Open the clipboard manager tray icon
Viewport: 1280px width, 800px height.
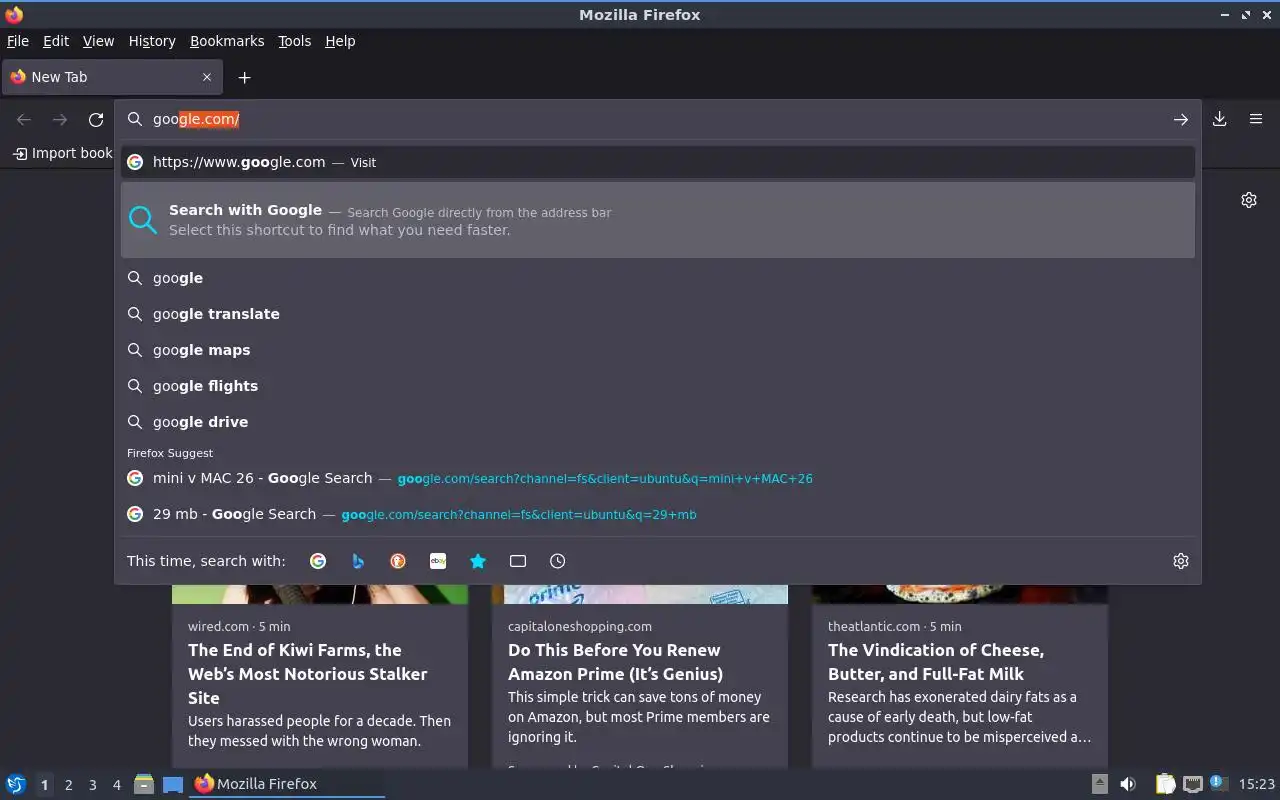point(1165,784)
